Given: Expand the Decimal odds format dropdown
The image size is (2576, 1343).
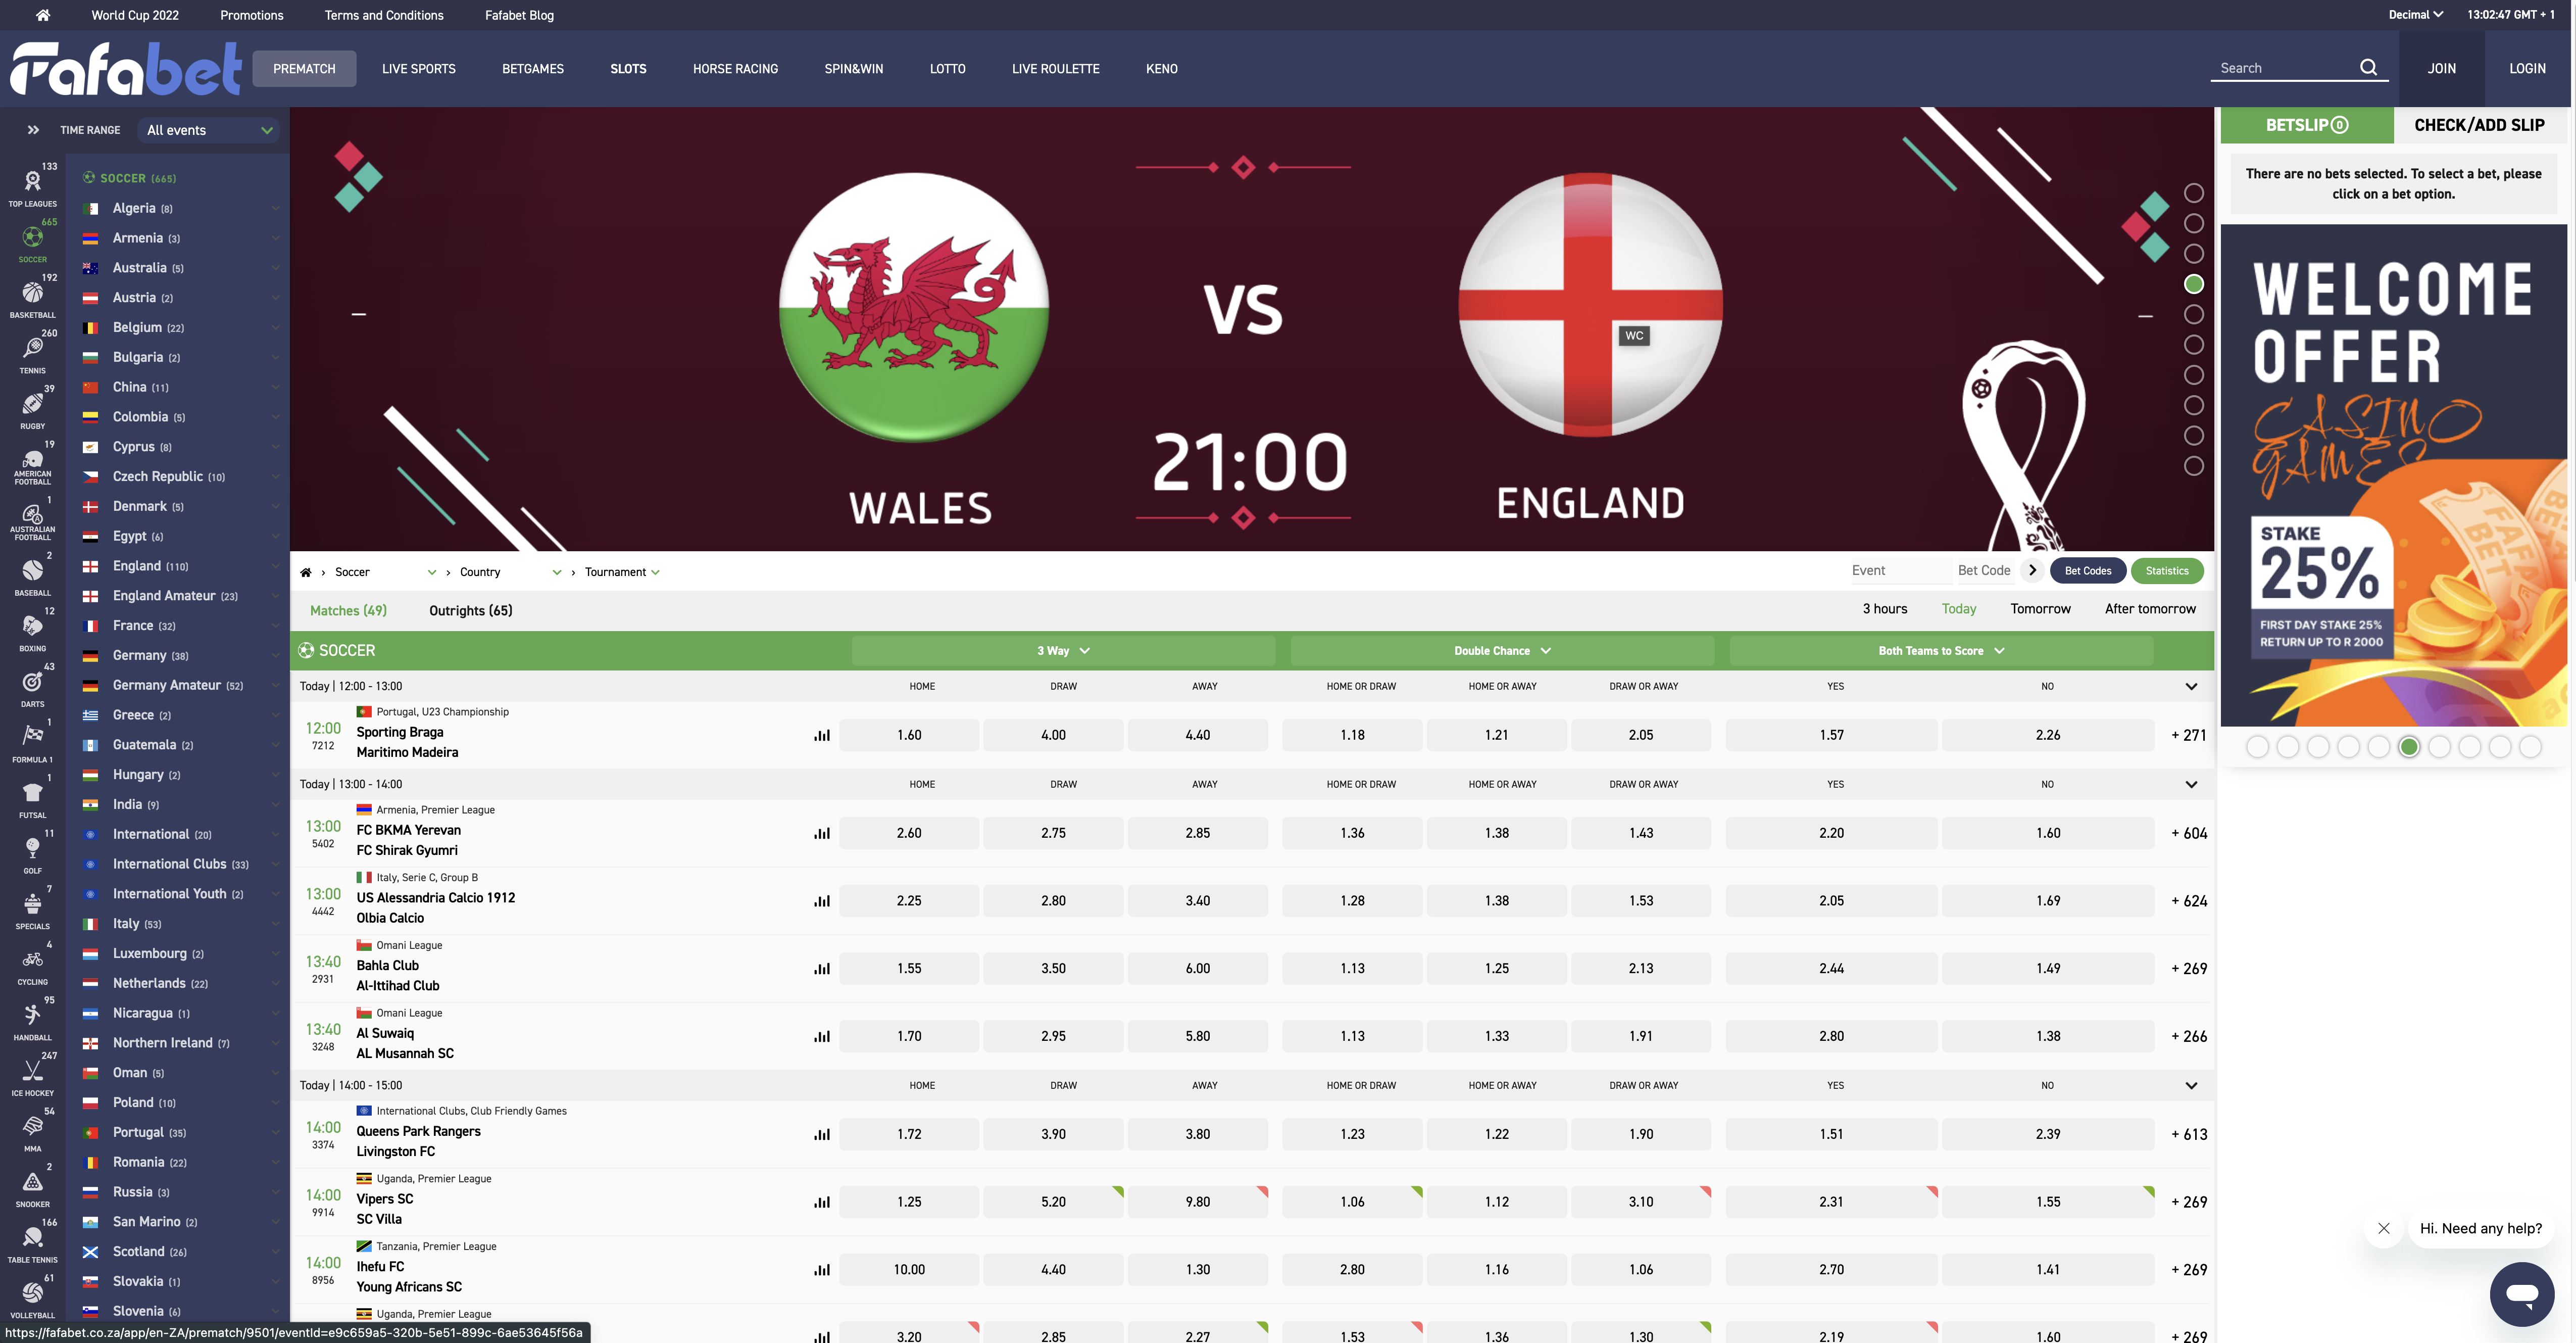Looking at the screenshot, I should point(2415,15).
